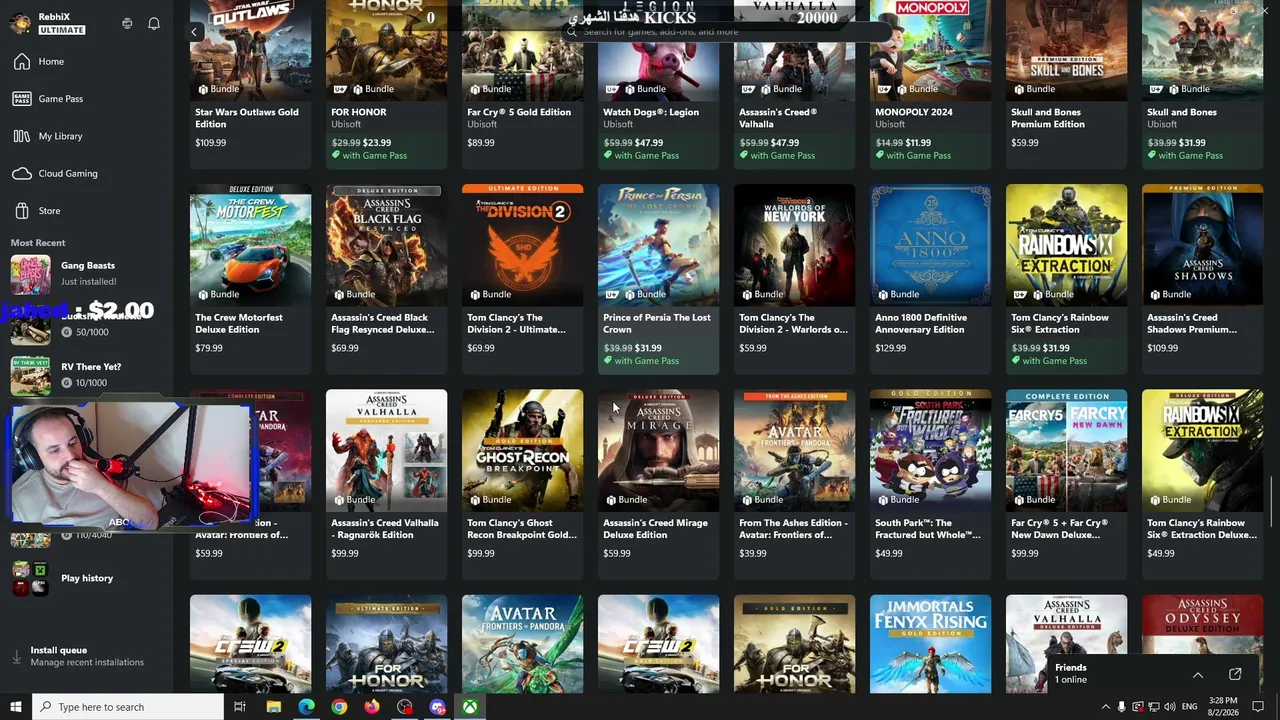Show hidden system tray icons
Screen dimensions: 1280x720
(x=1105, y=707)
